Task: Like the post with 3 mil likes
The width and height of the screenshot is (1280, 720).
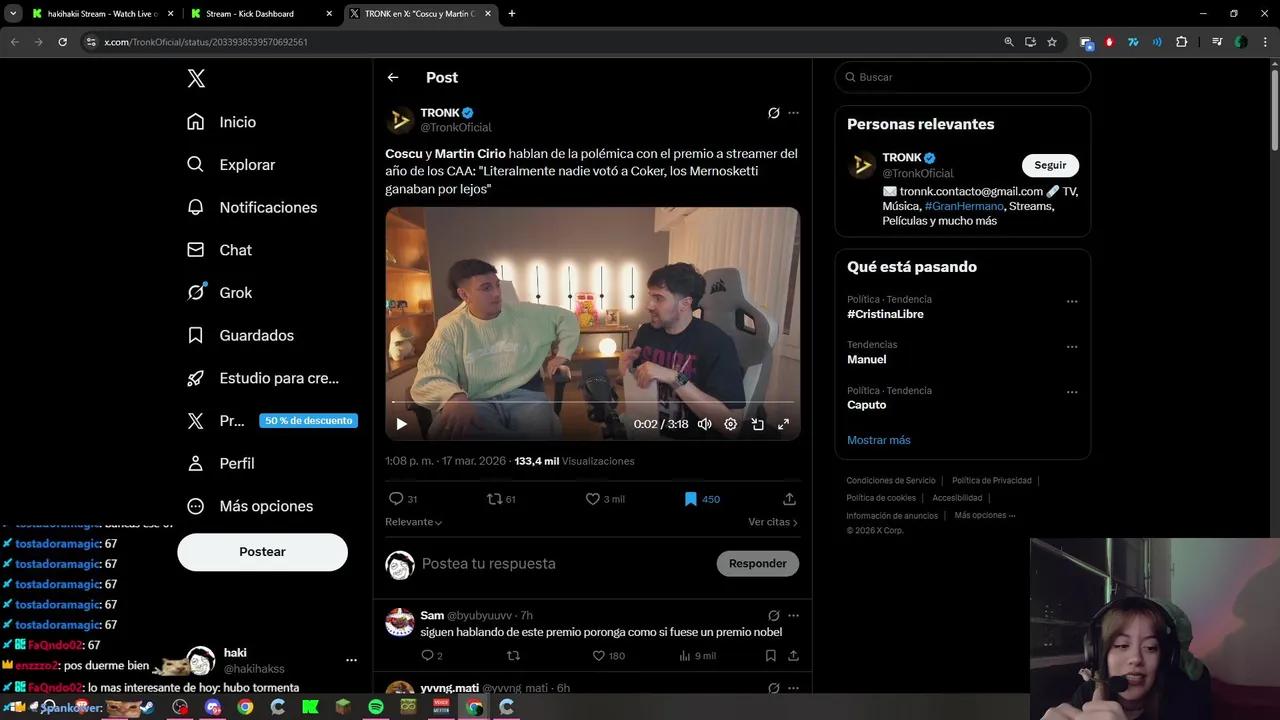Action: 605,499
